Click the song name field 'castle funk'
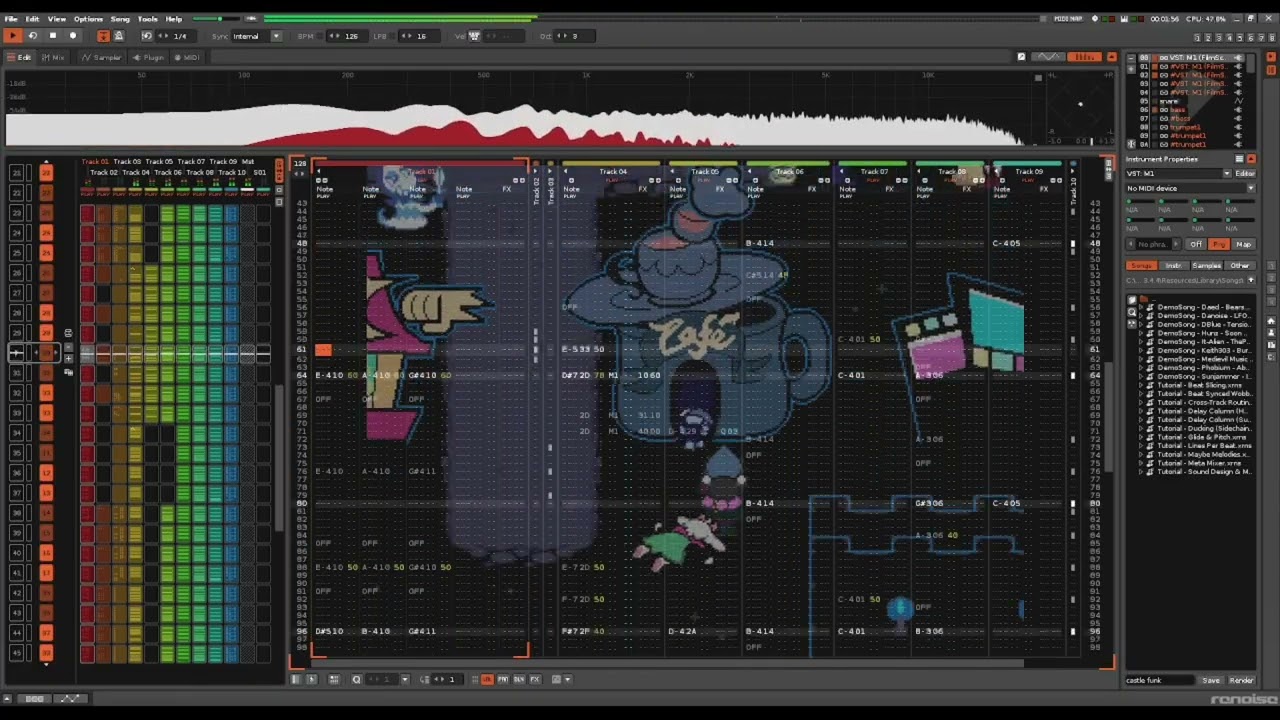This screenshot has width=1280, height=720. tap(1160, 680)
